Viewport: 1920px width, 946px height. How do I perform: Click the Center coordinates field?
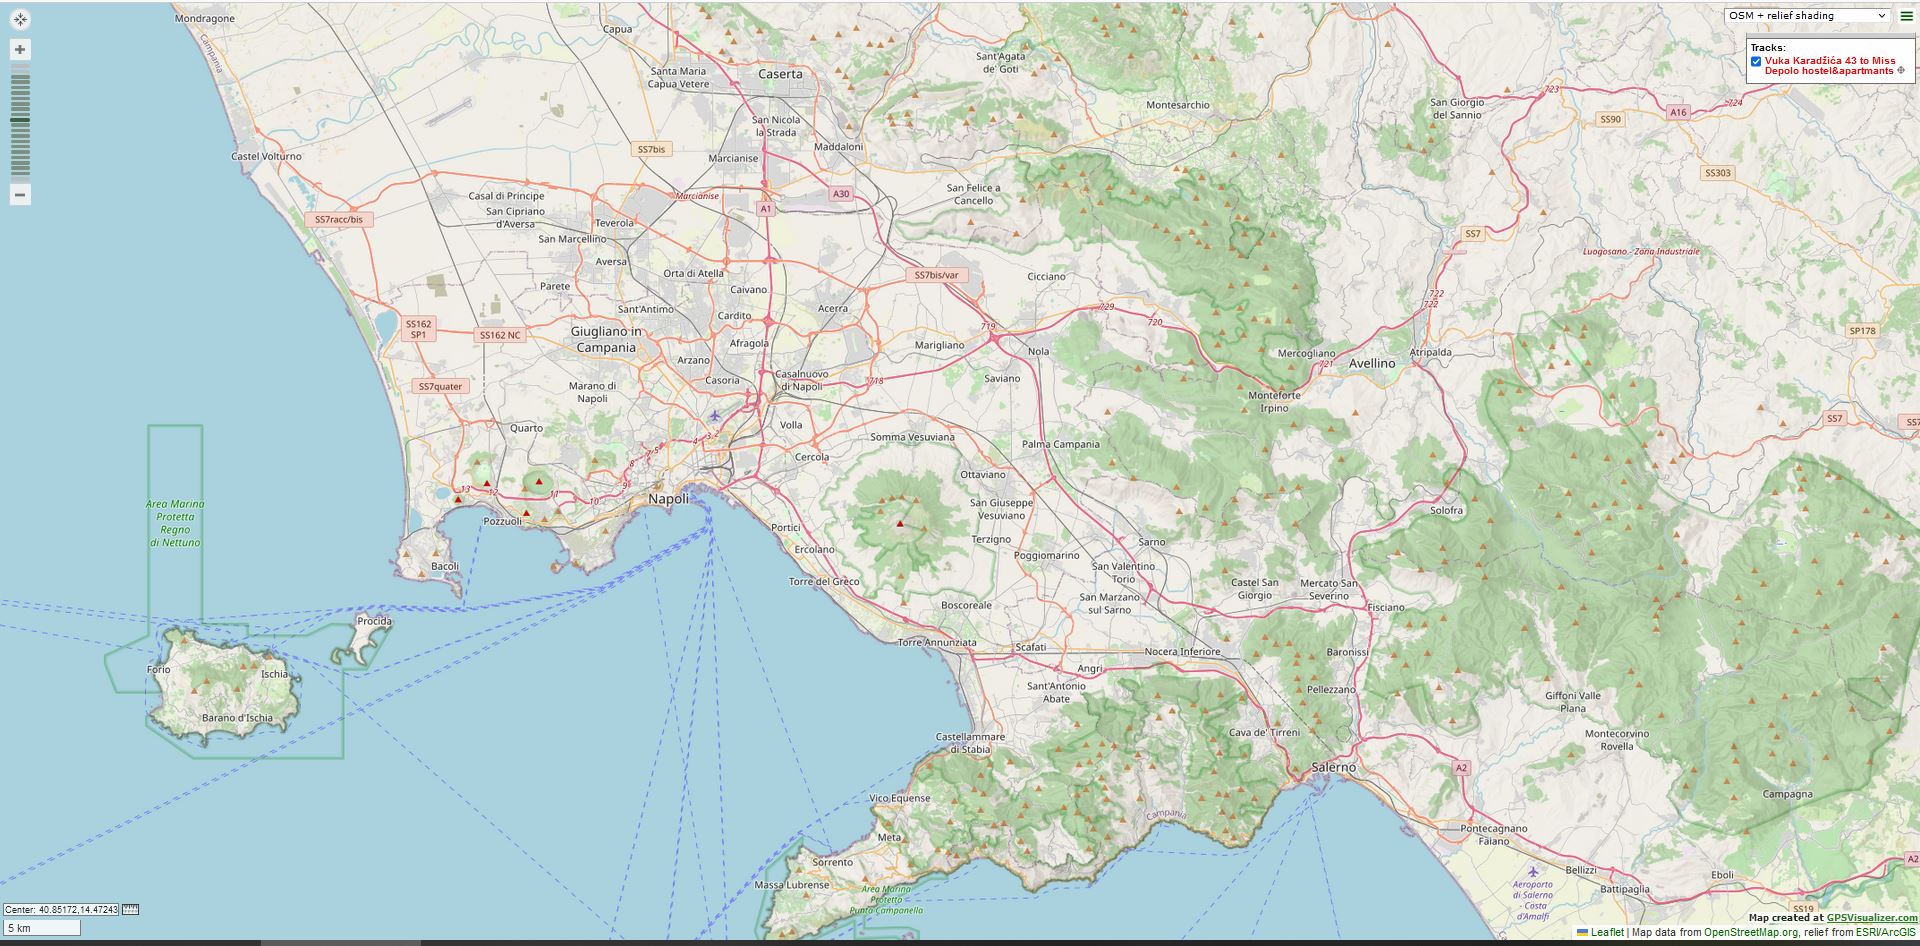tap(61, 910)
